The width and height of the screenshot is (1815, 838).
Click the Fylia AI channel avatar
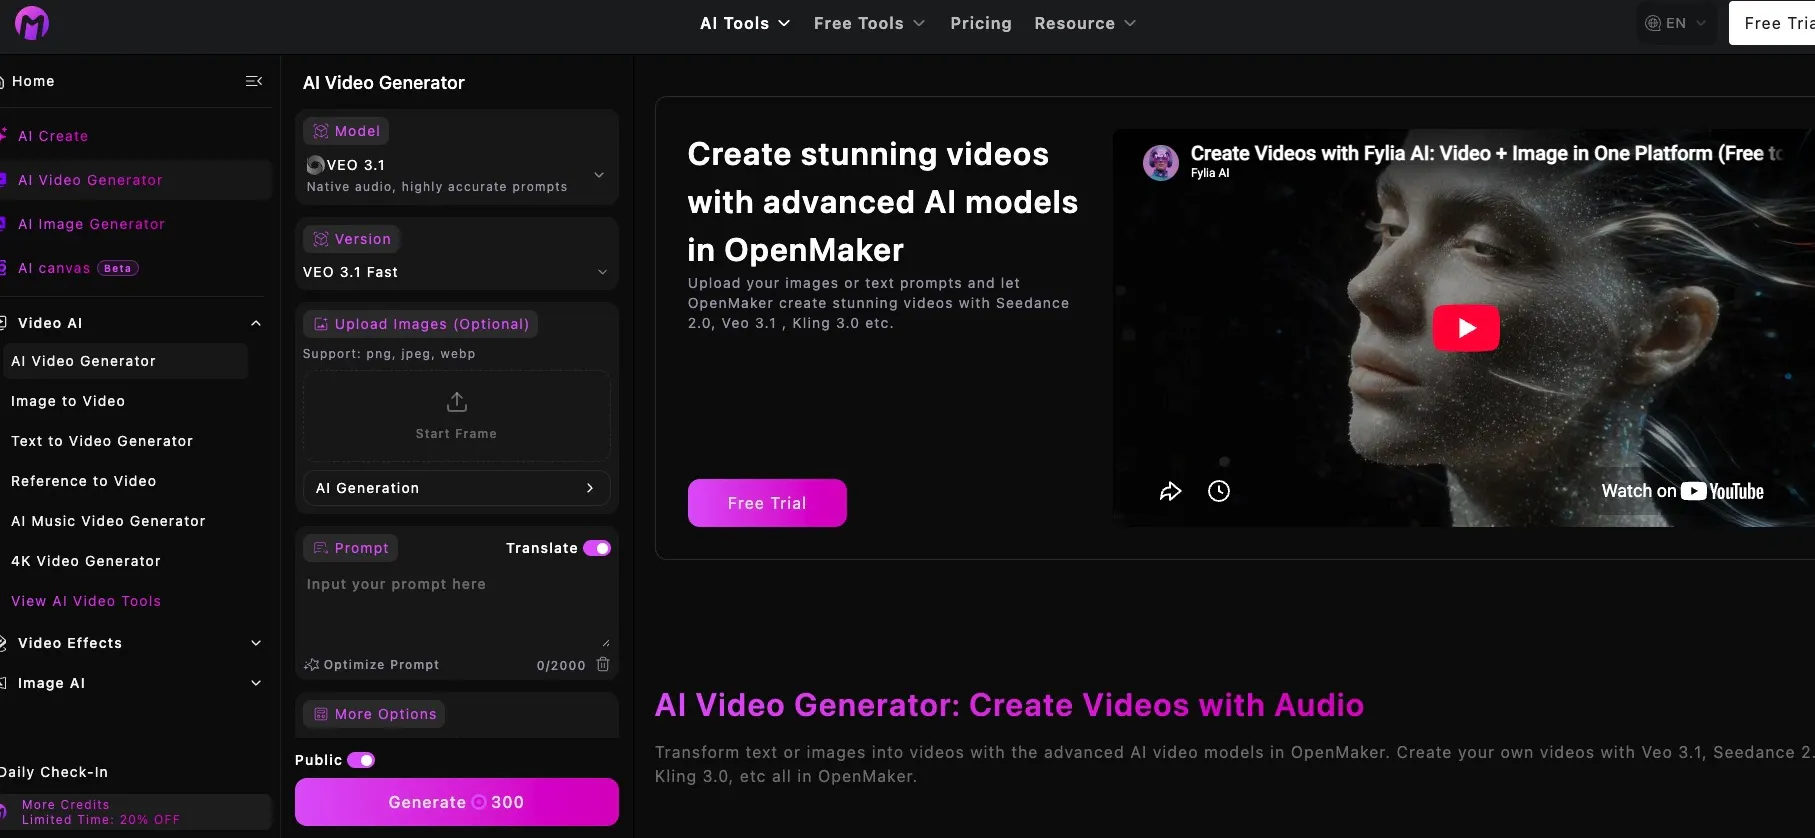1161,162
